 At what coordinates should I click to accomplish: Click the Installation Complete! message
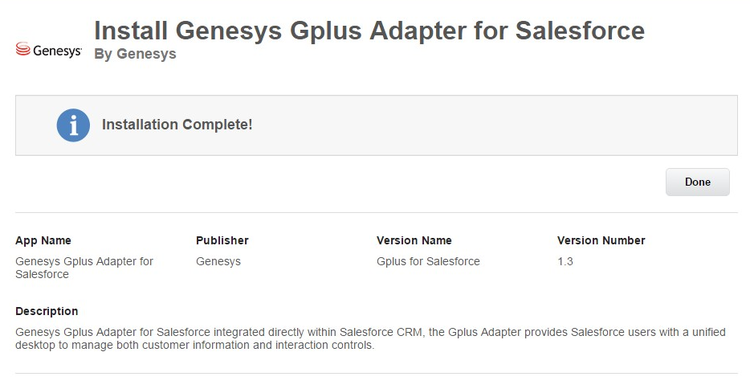click(x=177, y=125)
